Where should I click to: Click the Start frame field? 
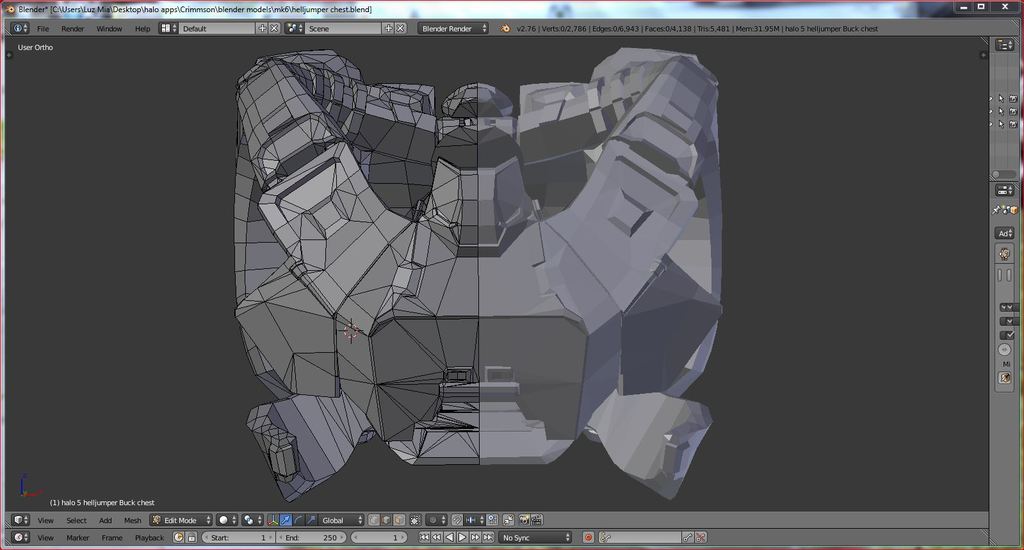pyautogui.click(x=238, y=537)
